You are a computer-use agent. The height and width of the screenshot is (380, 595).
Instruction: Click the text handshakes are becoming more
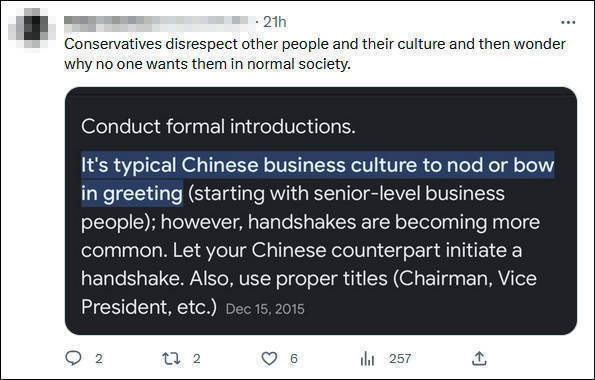click(394, 222)
